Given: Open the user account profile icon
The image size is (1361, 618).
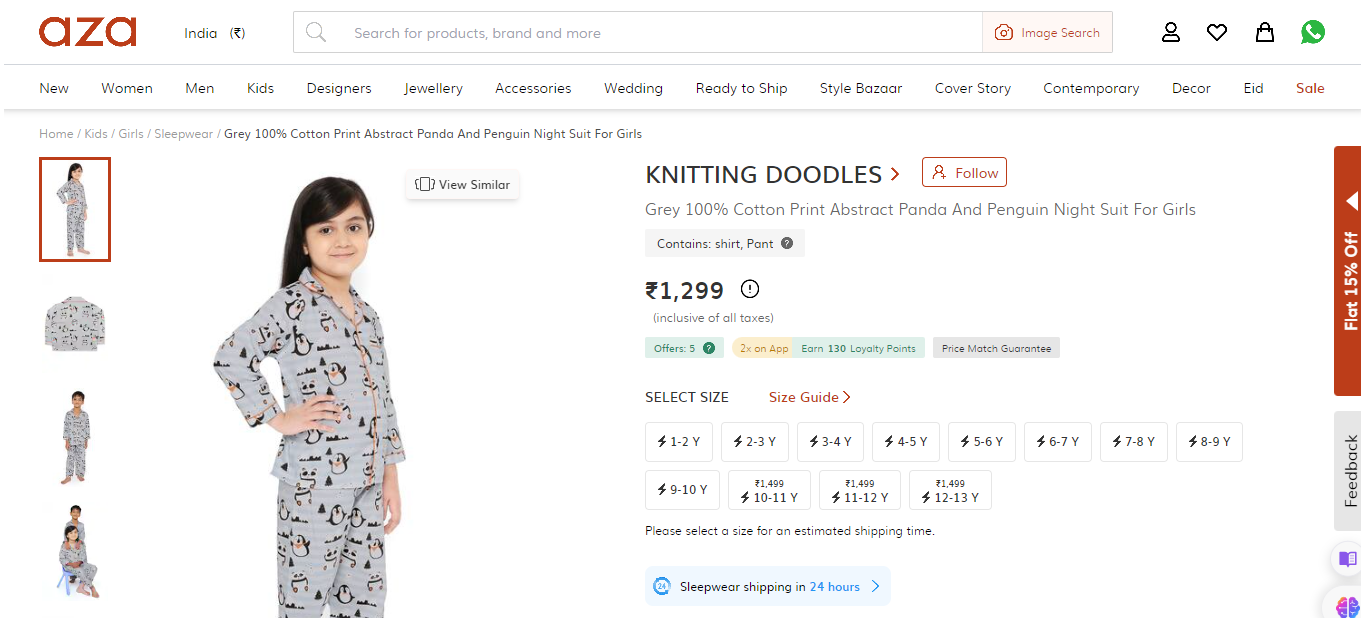Looking at the screenshot, I should (x=1171, y=33).
